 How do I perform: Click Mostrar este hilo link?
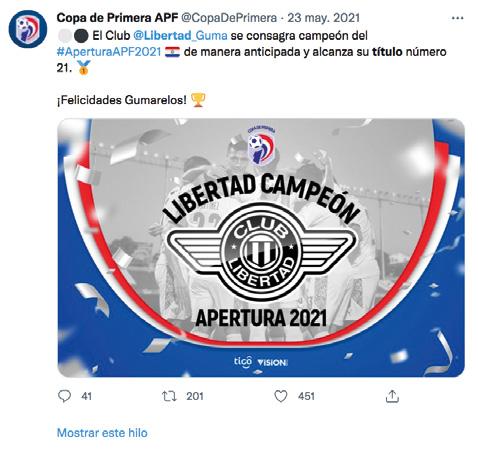point(102,433)
